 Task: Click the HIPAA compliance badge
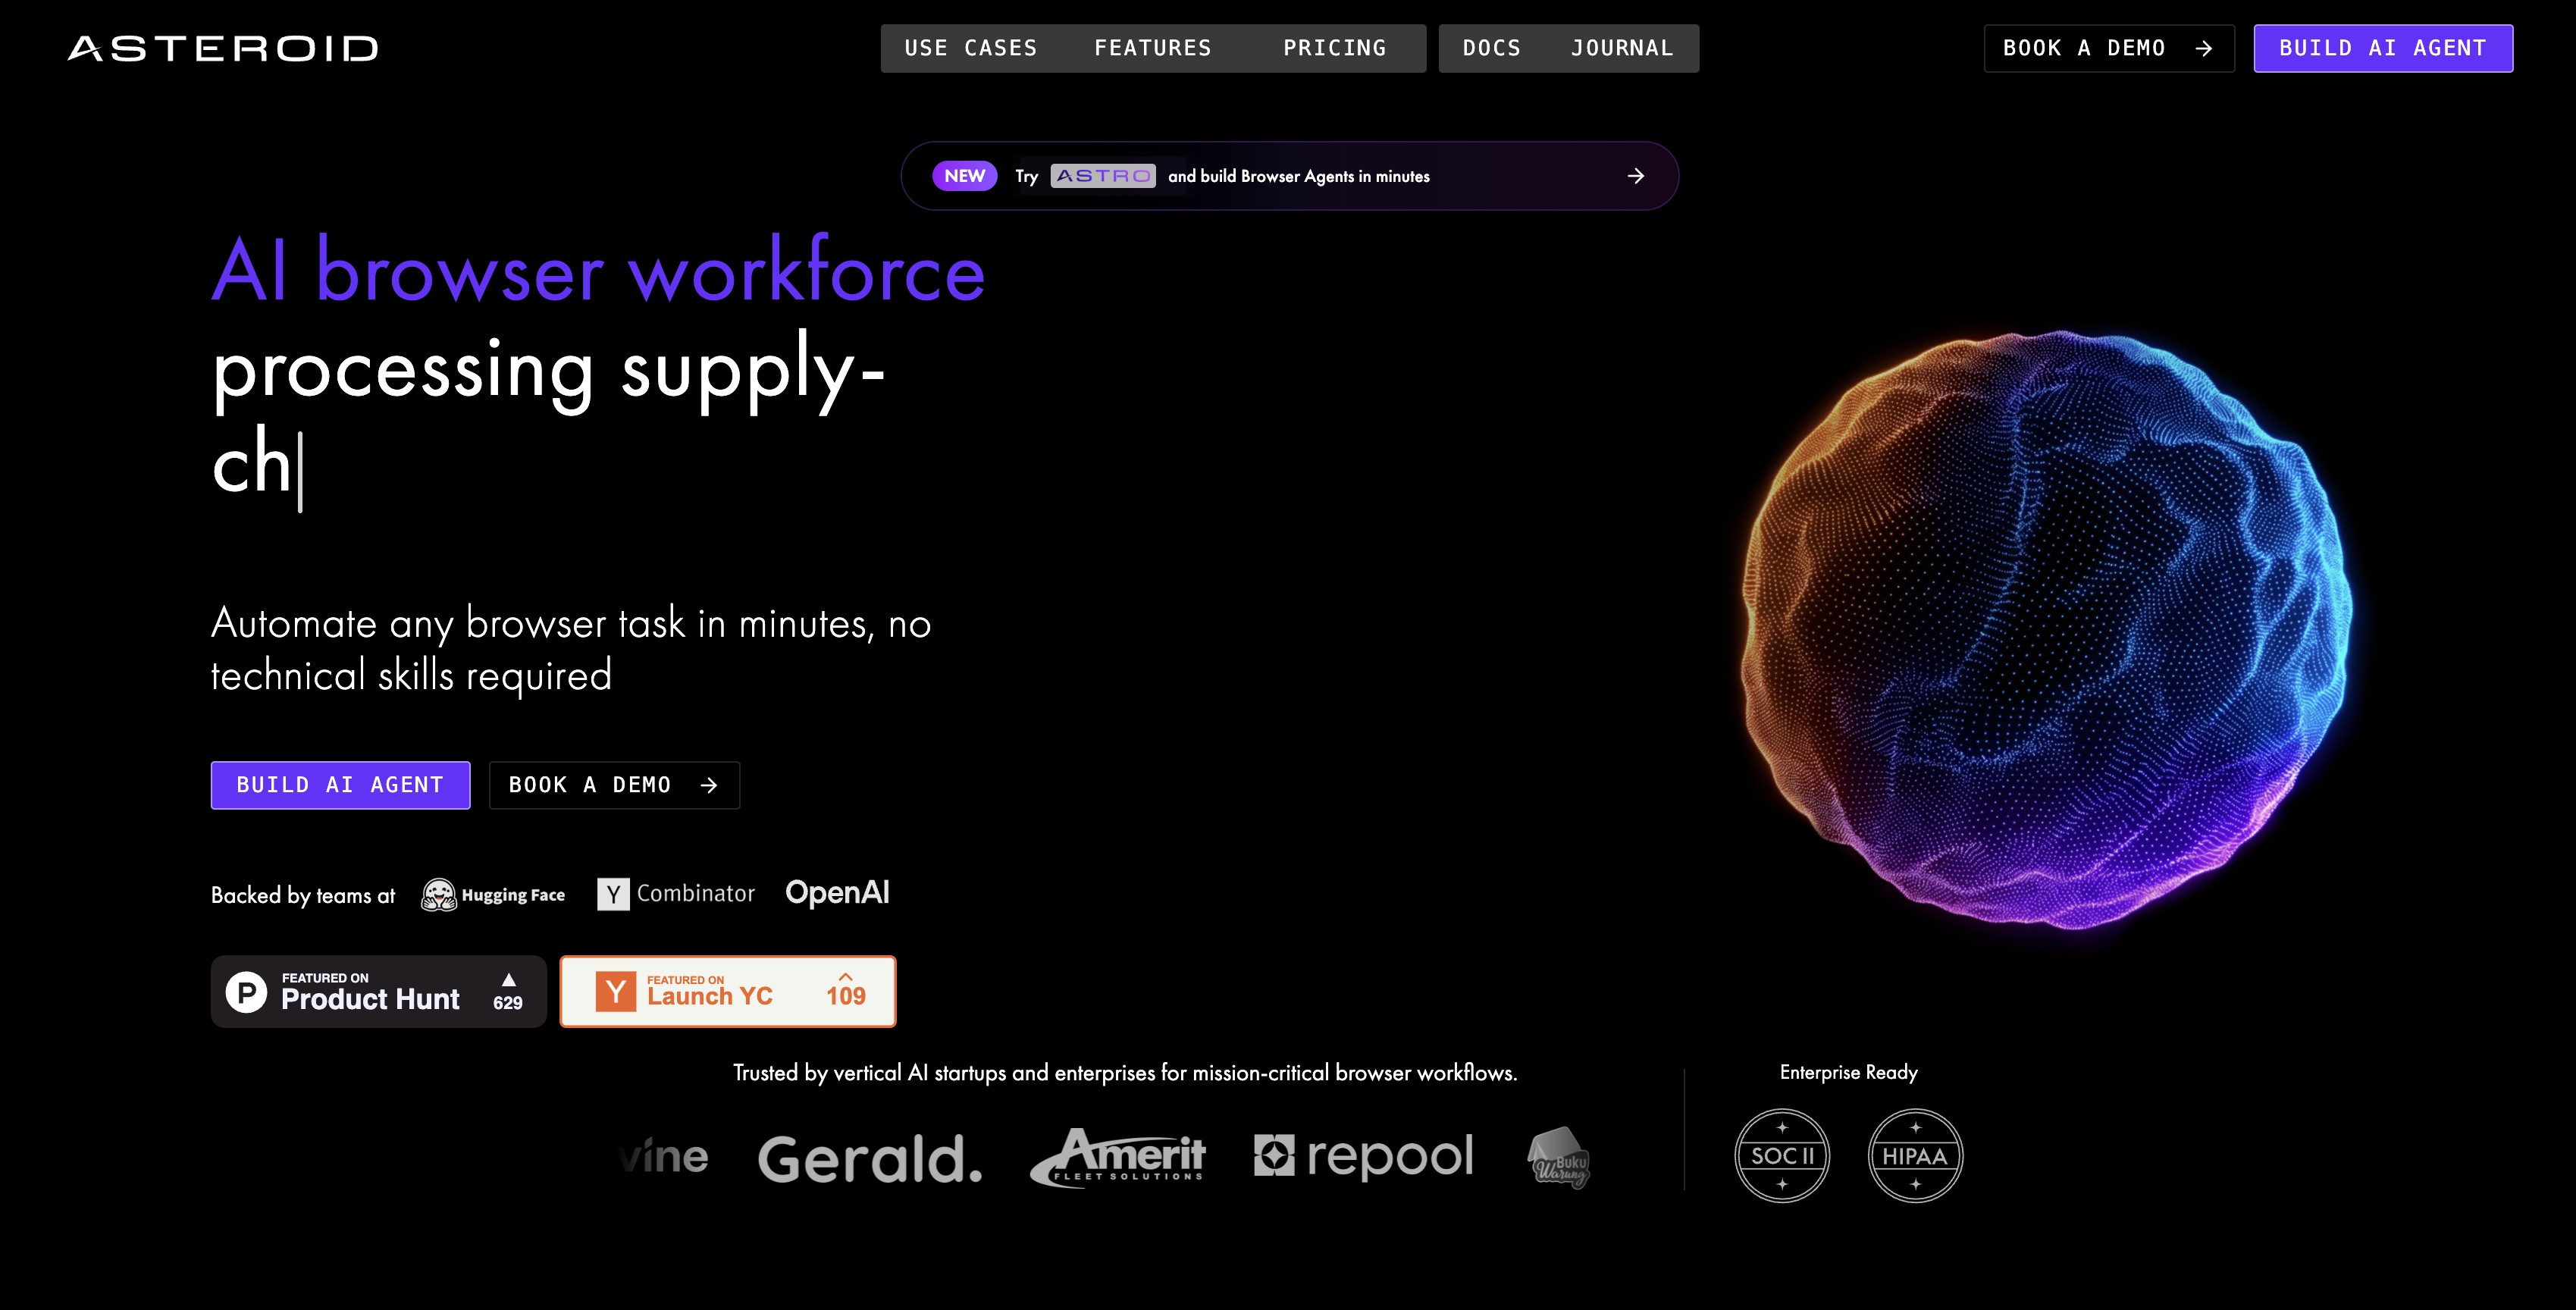(x=1915, y=1155)
